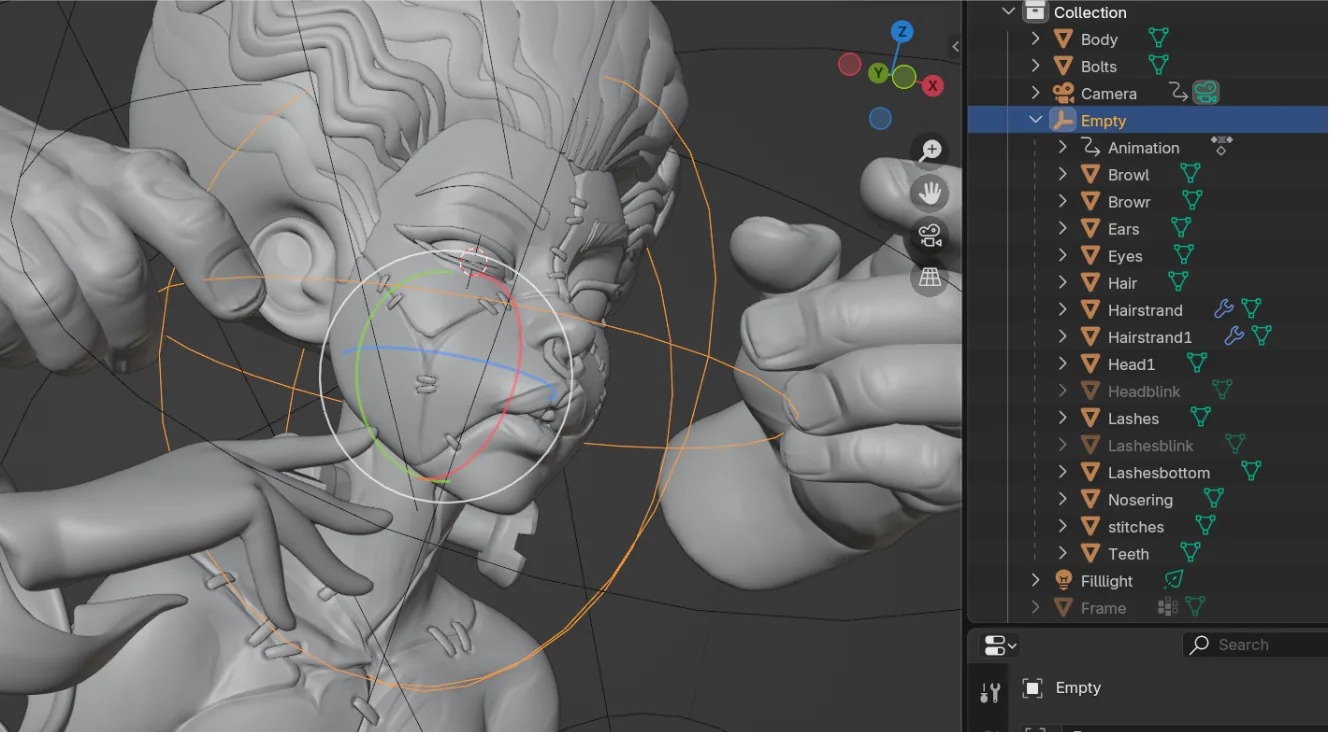The height and width of the screenshot is (734, 1330).
Task: Click the Head1 mesh data icon
Action: pos(1197,363)
